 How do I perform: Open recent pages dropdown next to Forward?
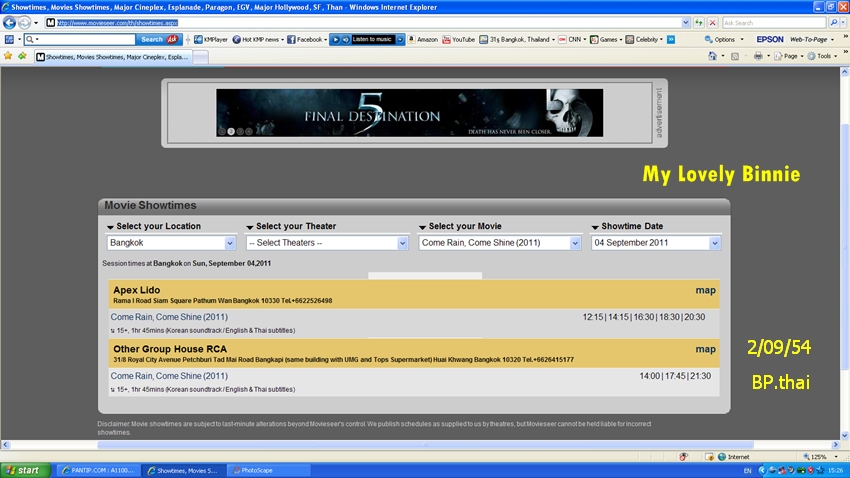click(x=36, y=23)
